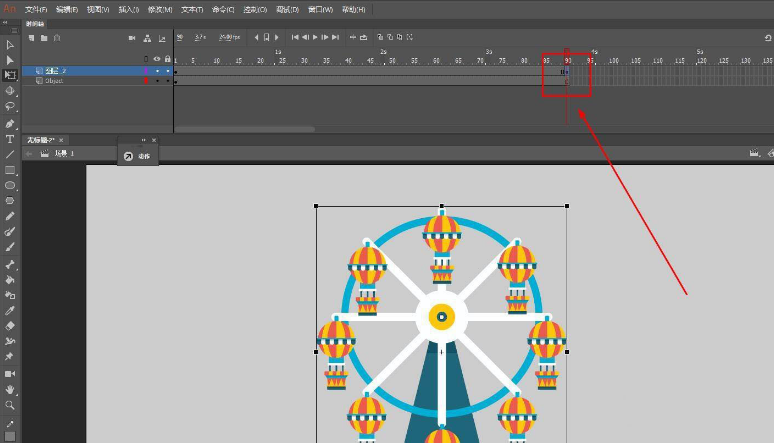Click the Object layer's red outline color swatch
Image resolution: width=774 pixels, height=443 pixels.
click(146, 81)
